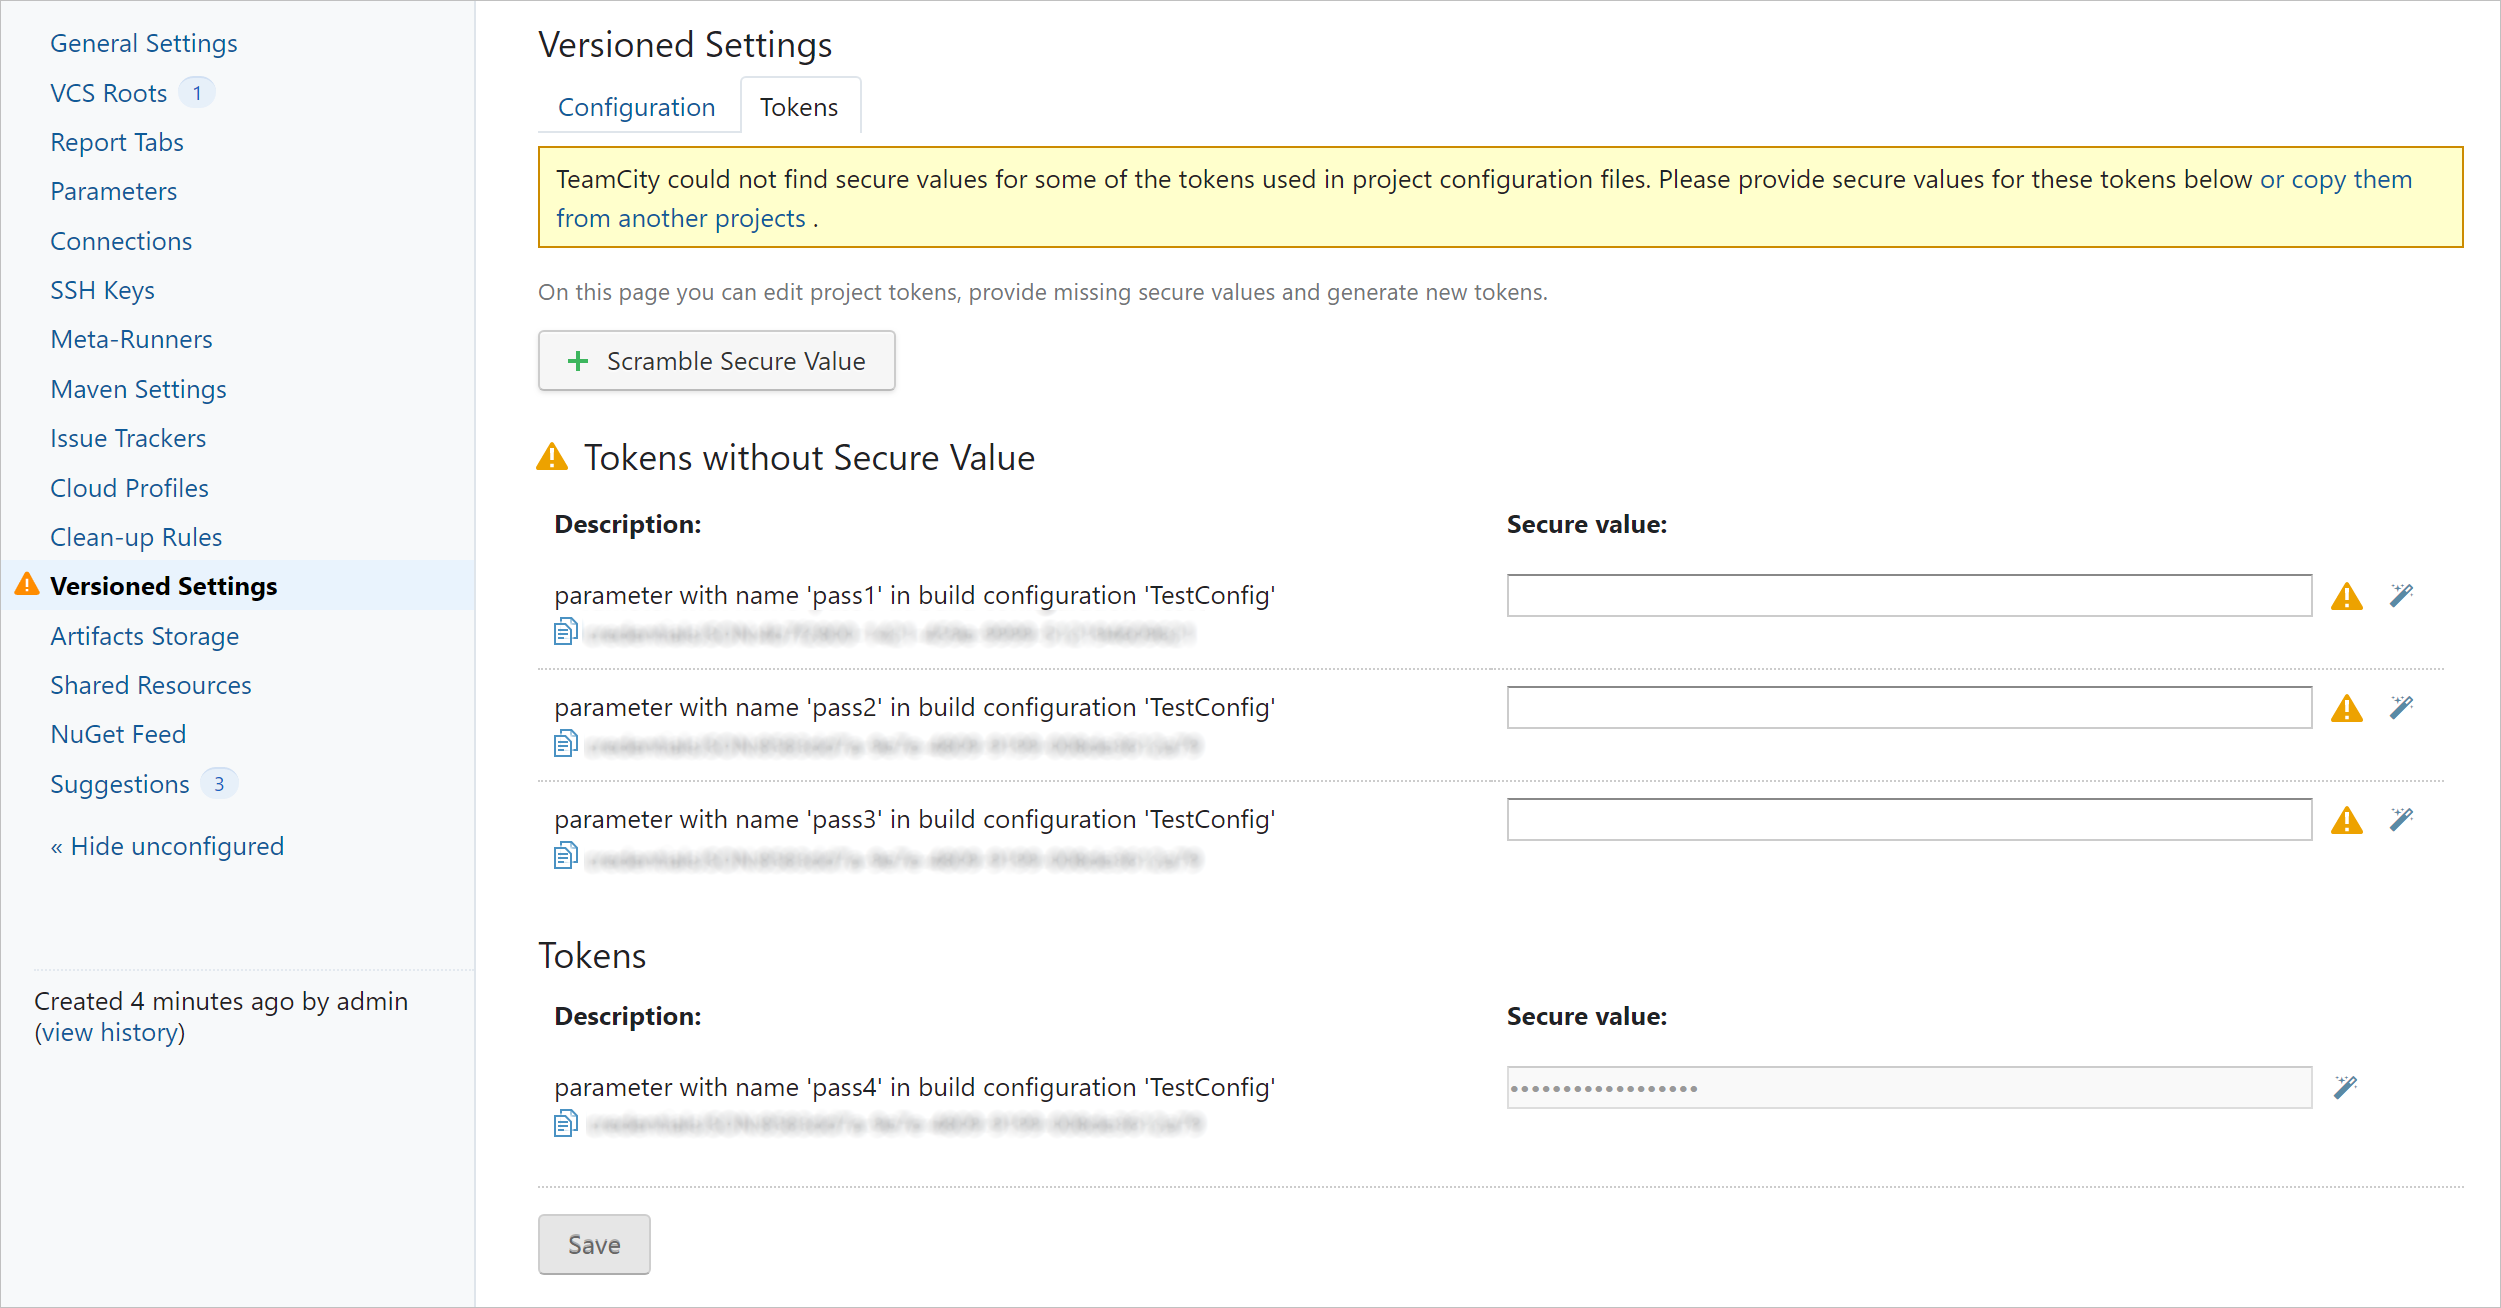This screenshot has width=2501, height=1308.
Task: Open Versioned Settings from sidebar
Action: (165, 587)
